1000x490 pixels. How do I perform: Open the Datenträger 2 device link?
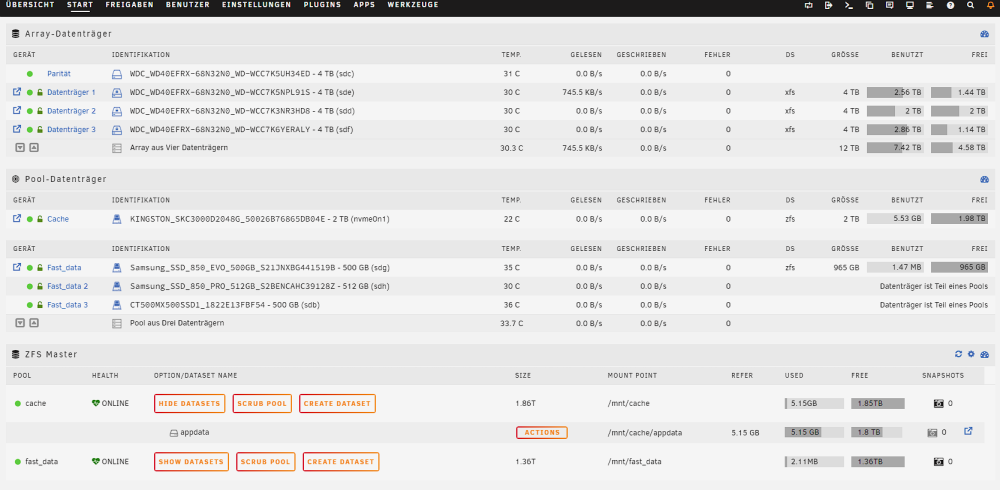tap(71, 111)
